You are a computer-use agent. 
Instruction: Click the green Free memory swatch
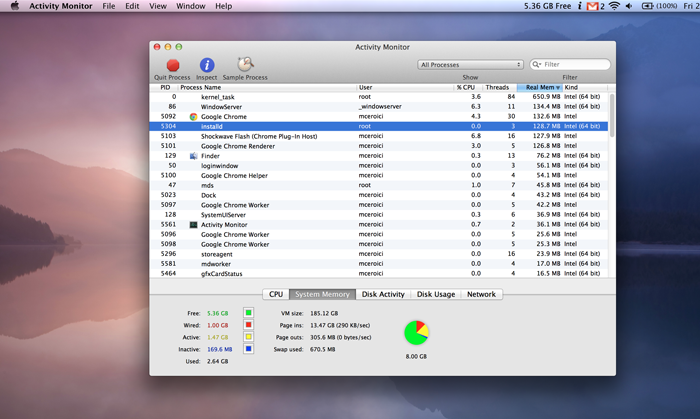point(249,313)
